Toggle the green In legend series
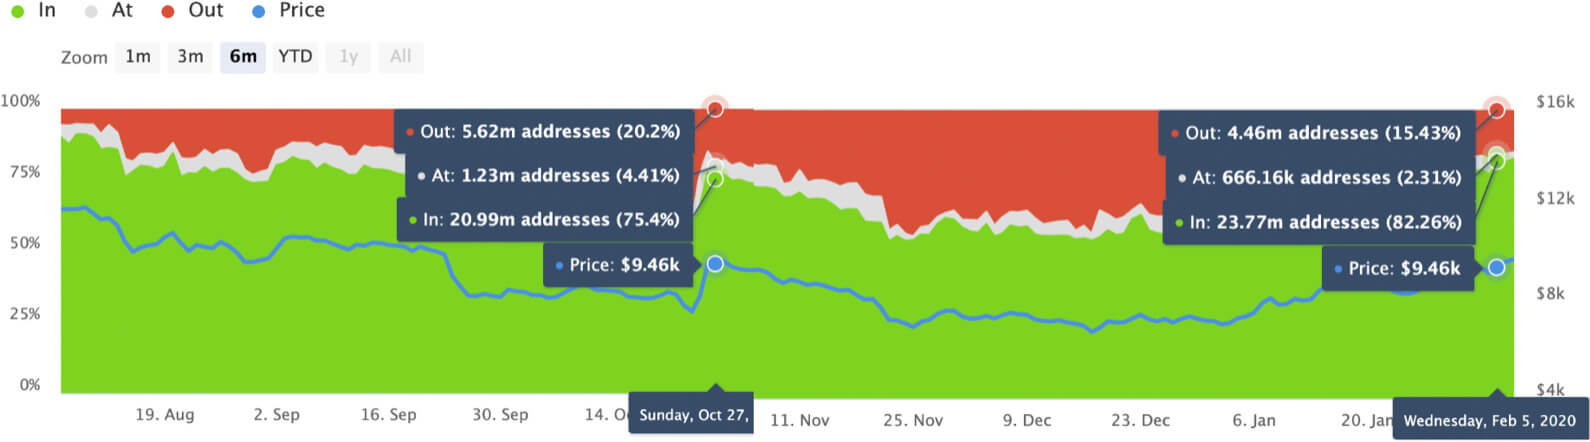The image size is (1590, 442). [x=34, y=11]
